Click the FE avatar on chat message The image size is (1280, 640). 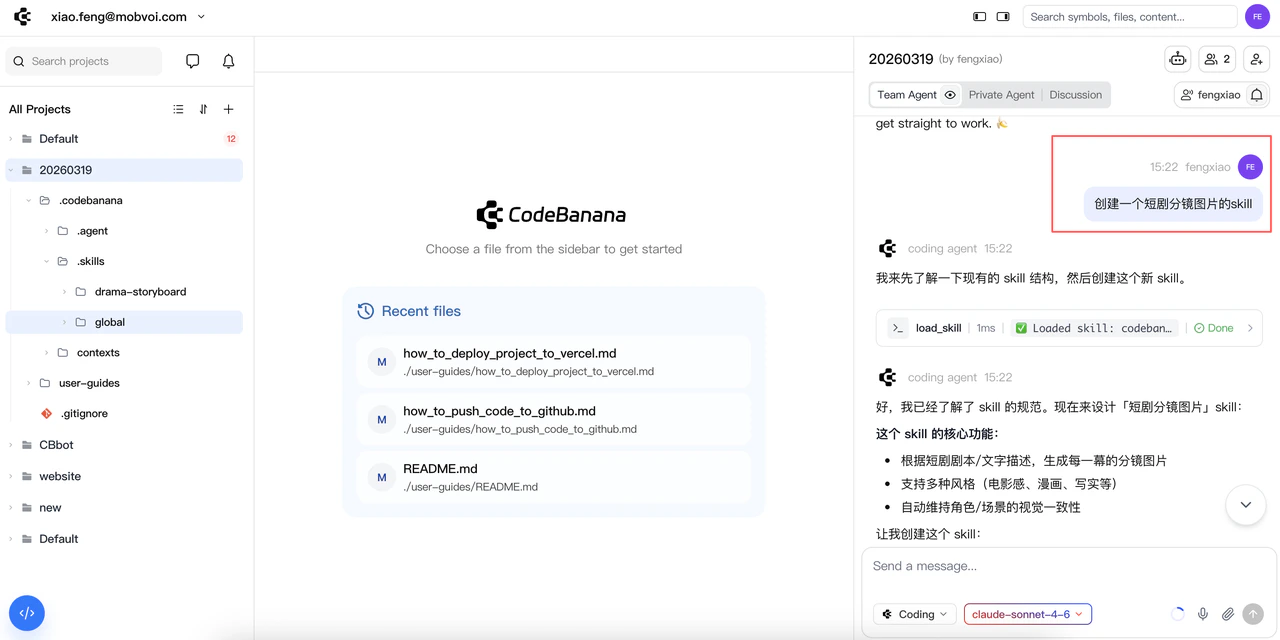(x=1250, y=167)
